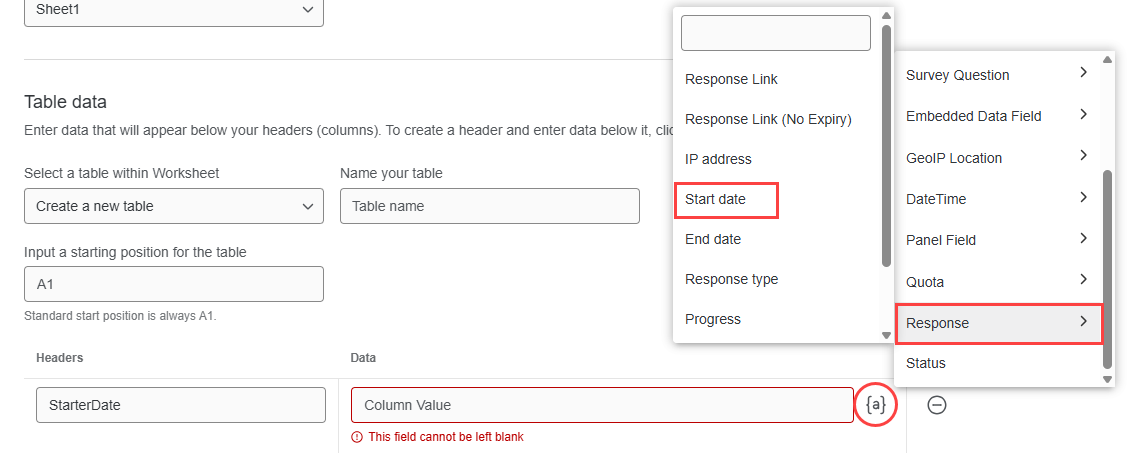1127x461 pixels.
Task: Click the "Select a table within Worksheet" label
Action: [122, 173]
